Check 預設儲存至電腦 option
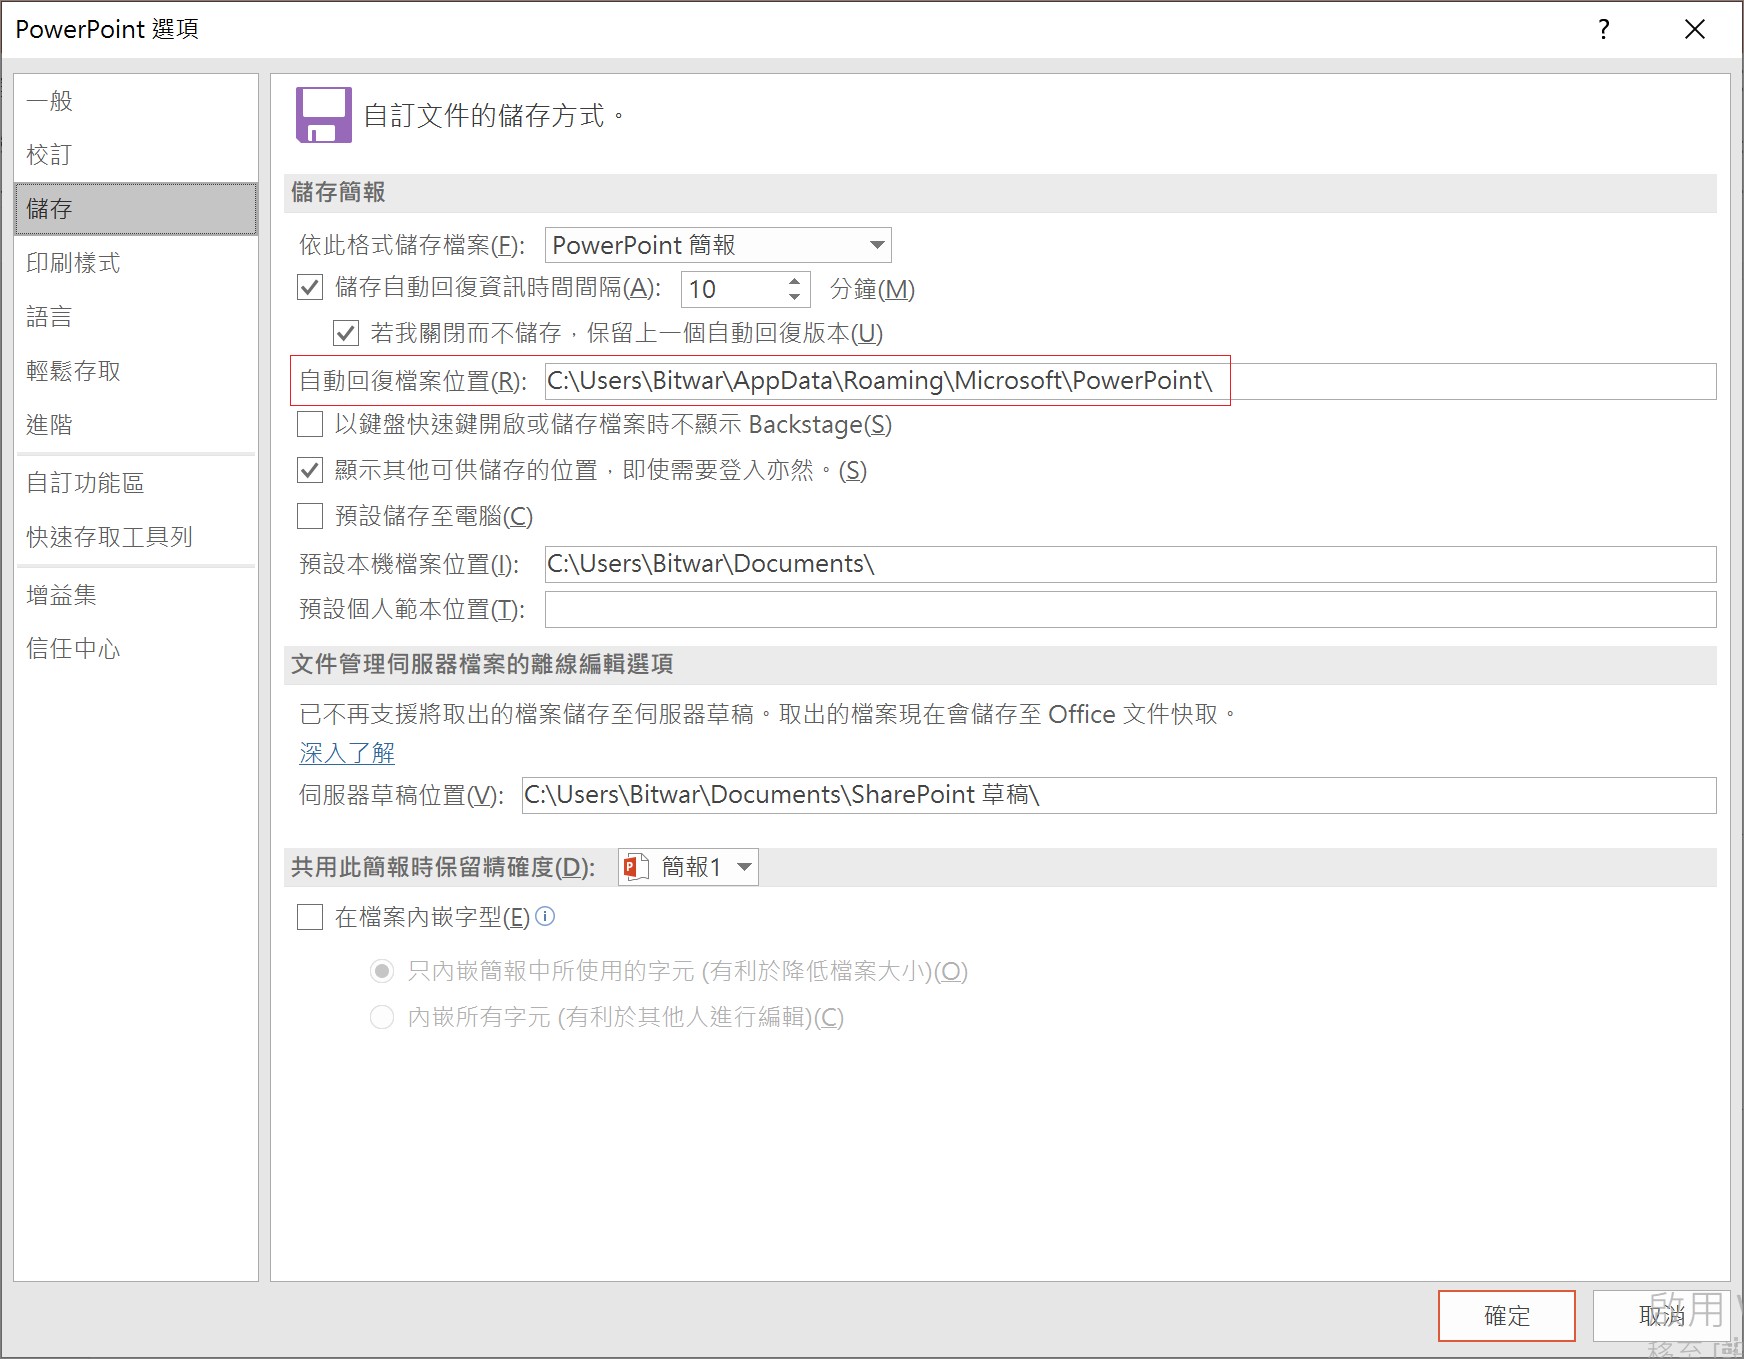Screen dimensions: 1744x1359 tap(310, 516)
